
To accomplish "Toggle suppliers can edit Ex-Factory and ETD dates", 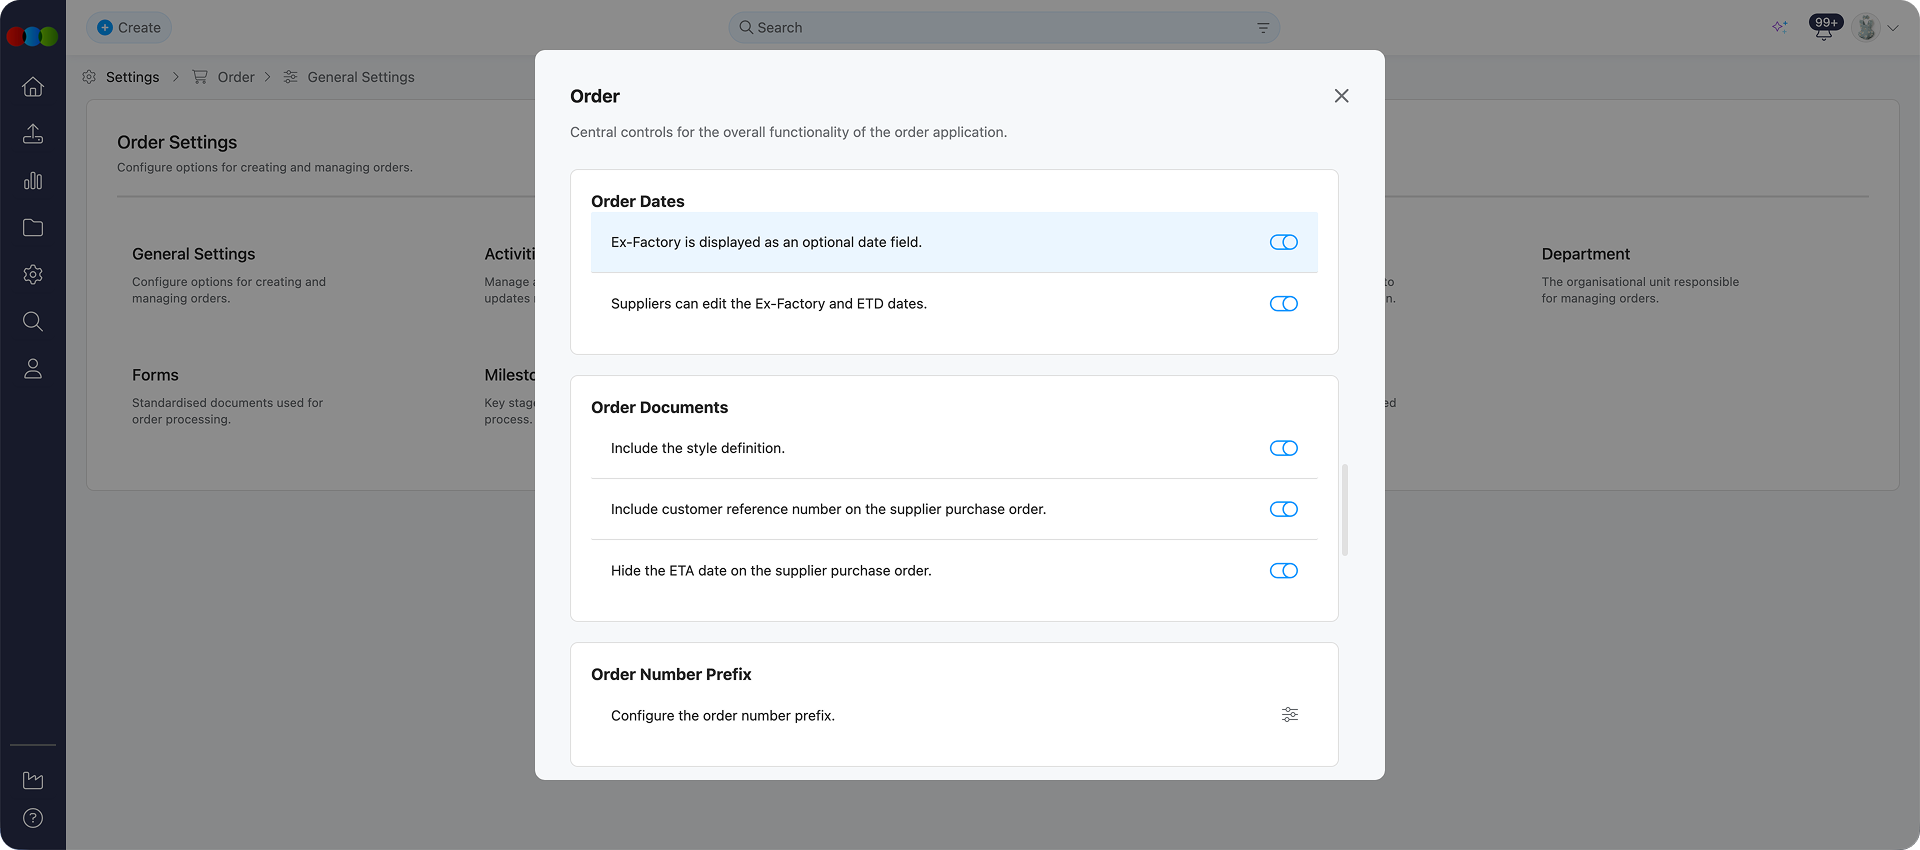I will (1283, 304).
